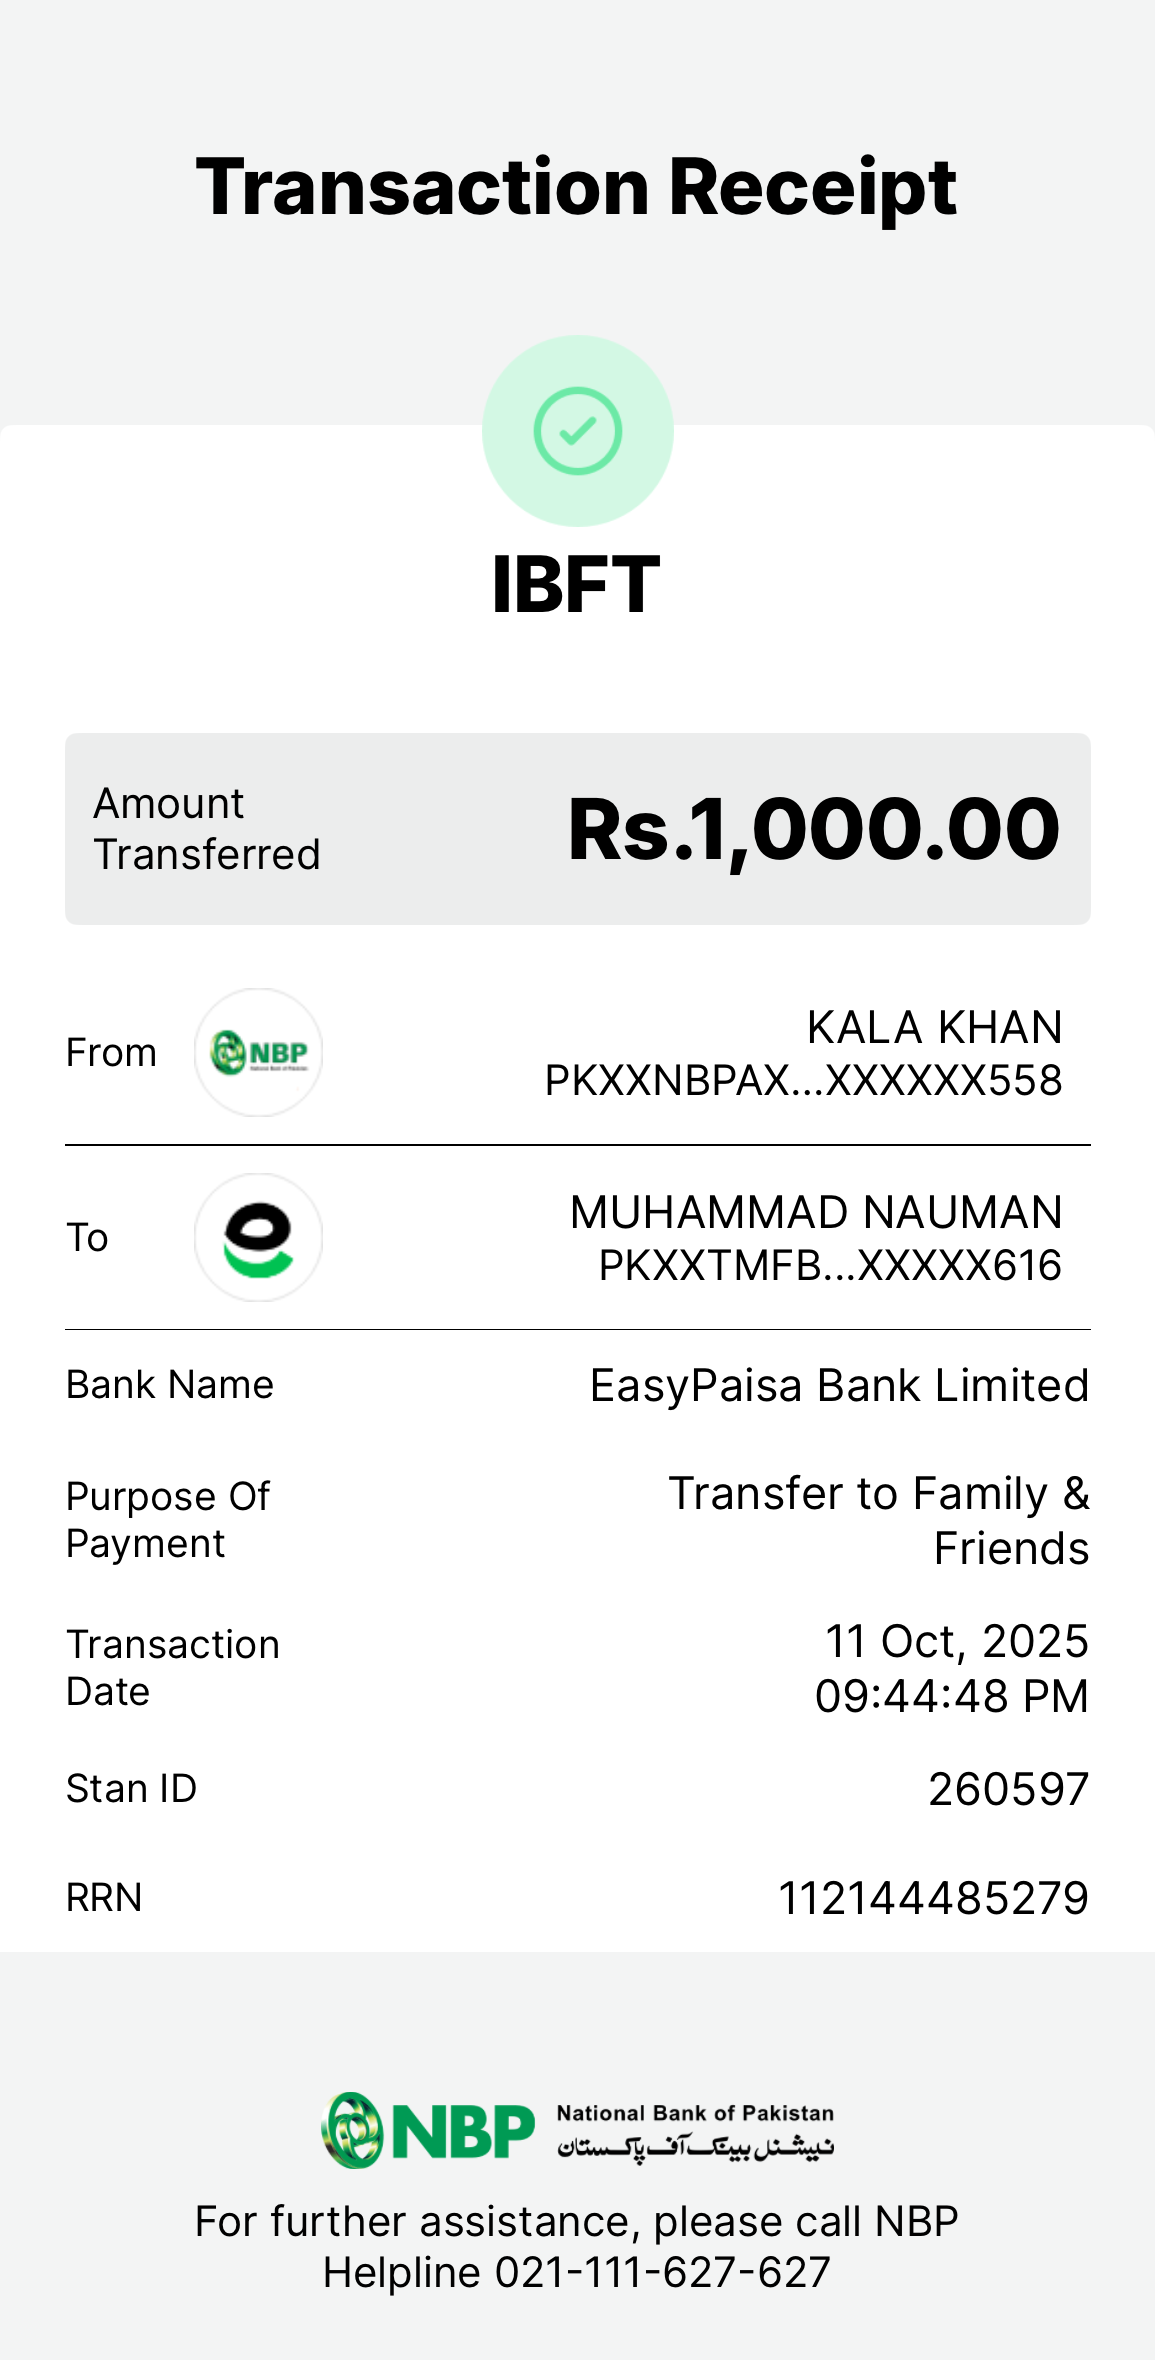Tap the Amount Transferred label
This screenshot has width=1155, height=2361.
pos(207,829)
